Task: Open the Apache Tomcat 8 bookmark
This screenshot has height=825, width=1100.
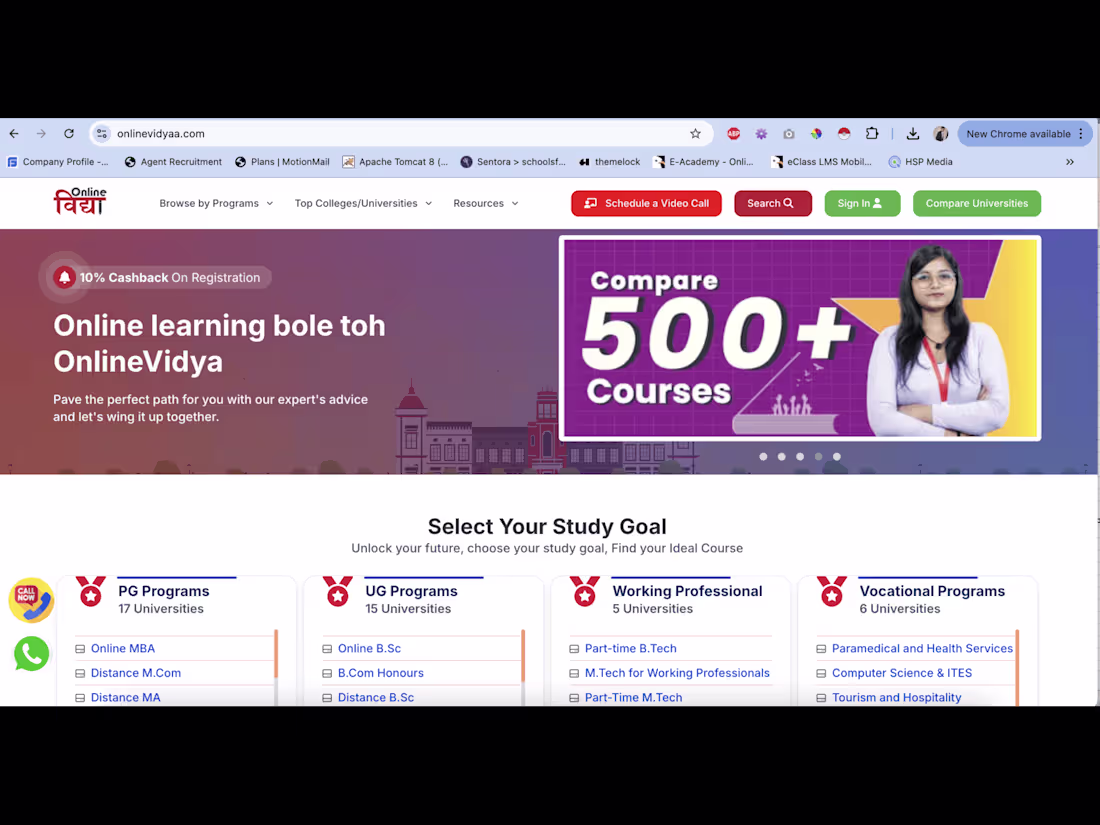Action: tap(395, 161)
